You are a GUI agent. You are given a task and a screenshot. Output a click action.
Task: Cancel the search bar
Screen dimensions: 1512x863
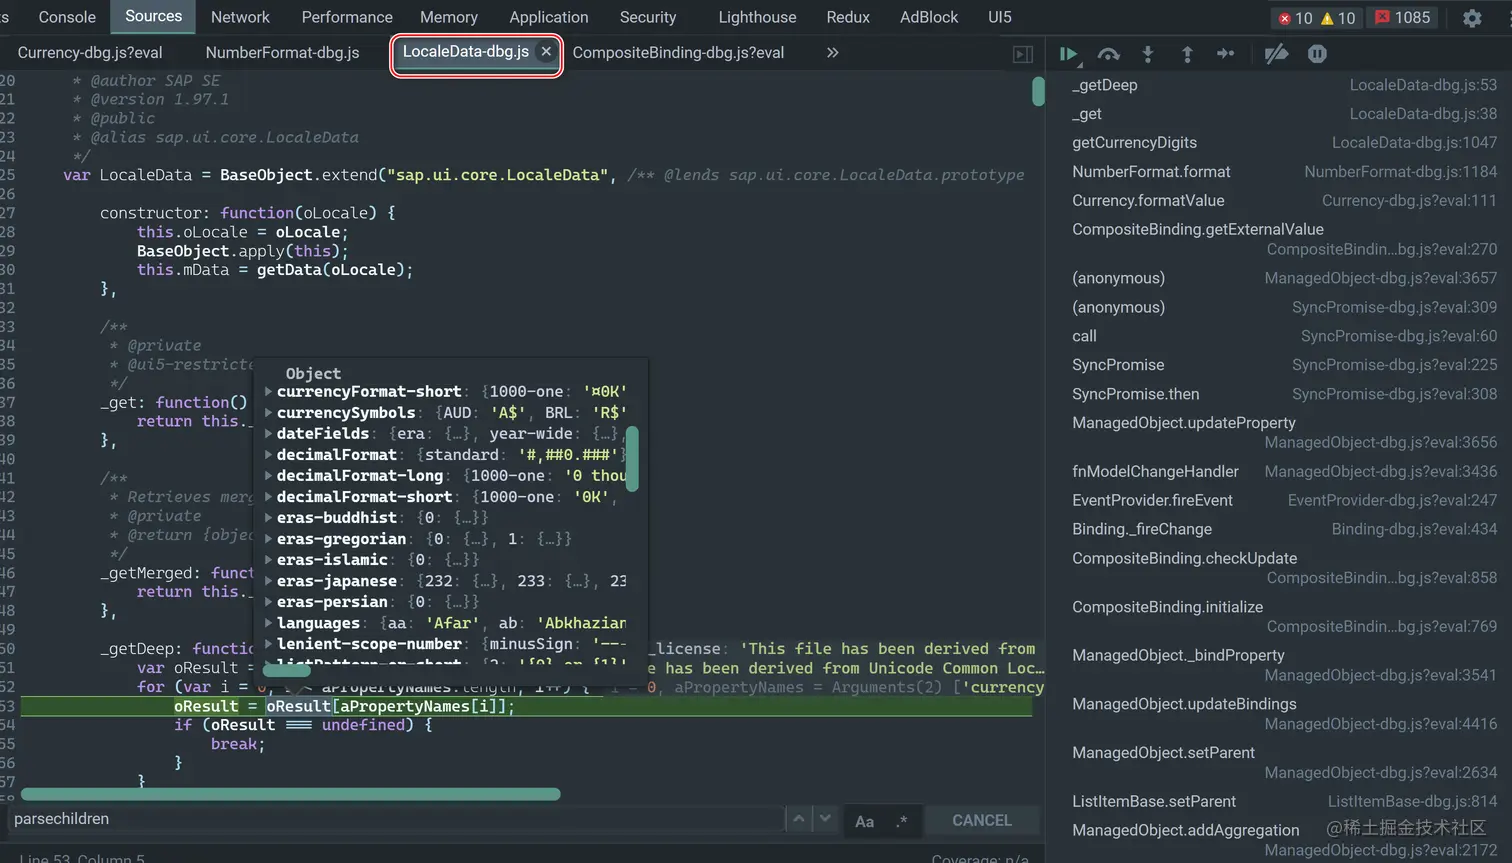click(982, 821)
